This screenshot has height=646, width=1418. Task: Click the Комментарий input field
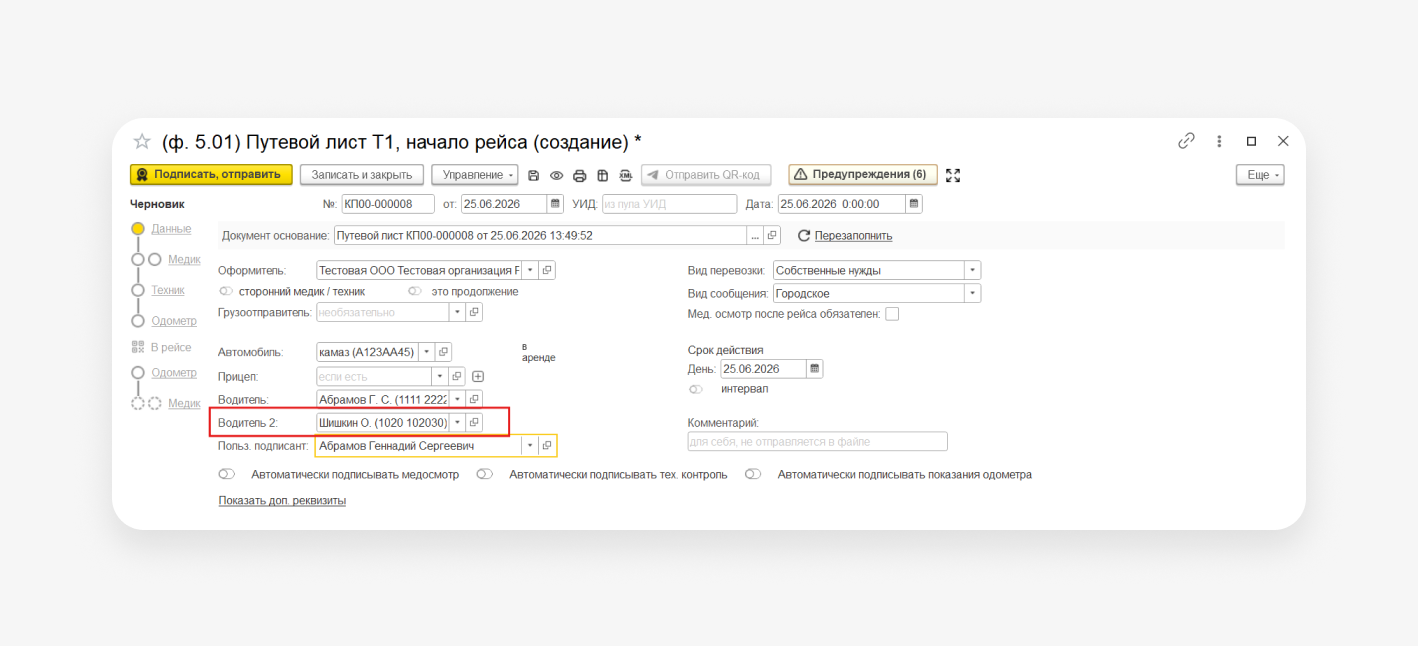pos(817,442)
